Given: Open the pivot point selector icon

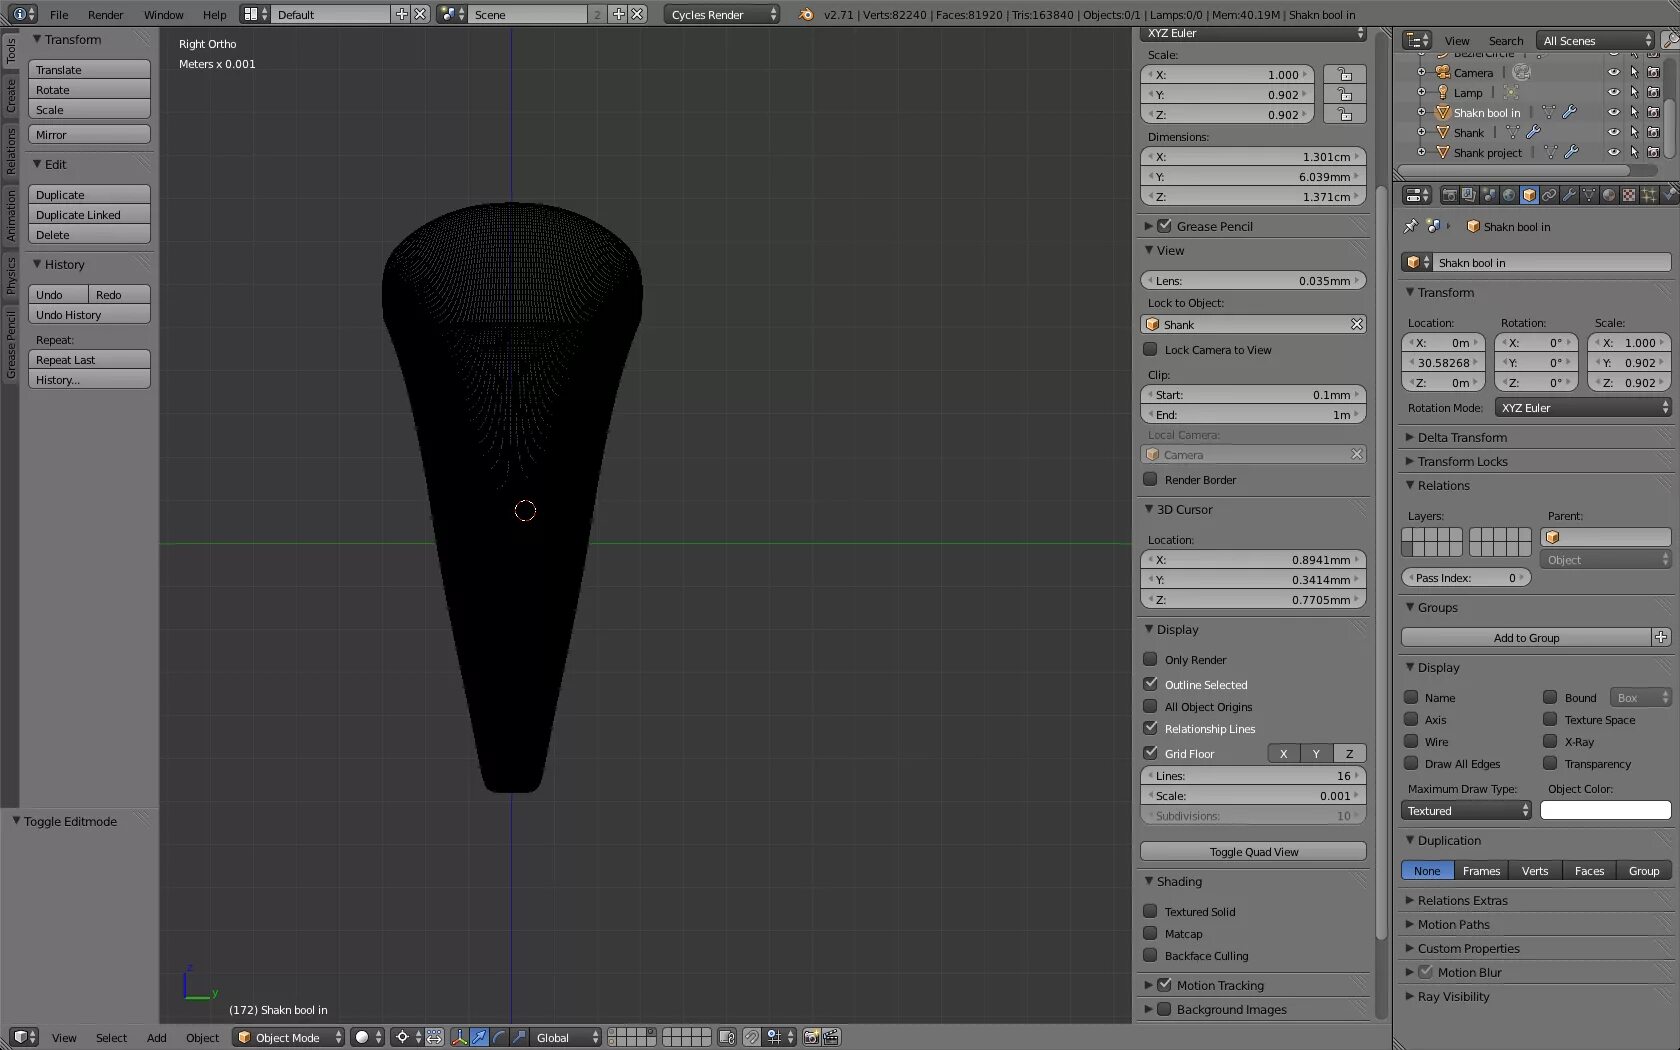Looking at the screenshot, I should (x=406, y=1037).
